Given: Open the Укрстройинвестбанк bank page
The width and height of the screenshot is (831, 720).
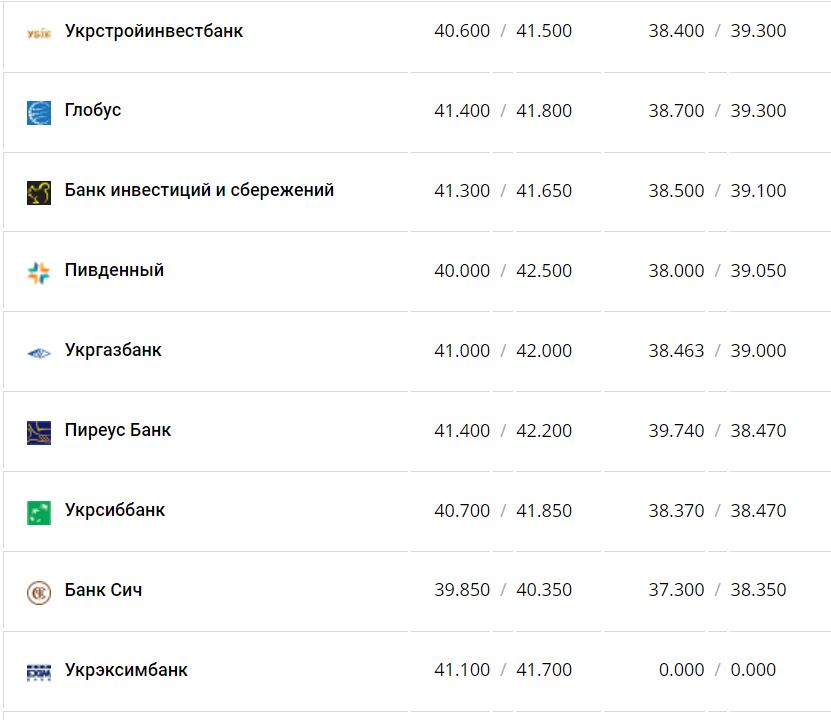Looking at the screenshot, I should click(153, 30).
